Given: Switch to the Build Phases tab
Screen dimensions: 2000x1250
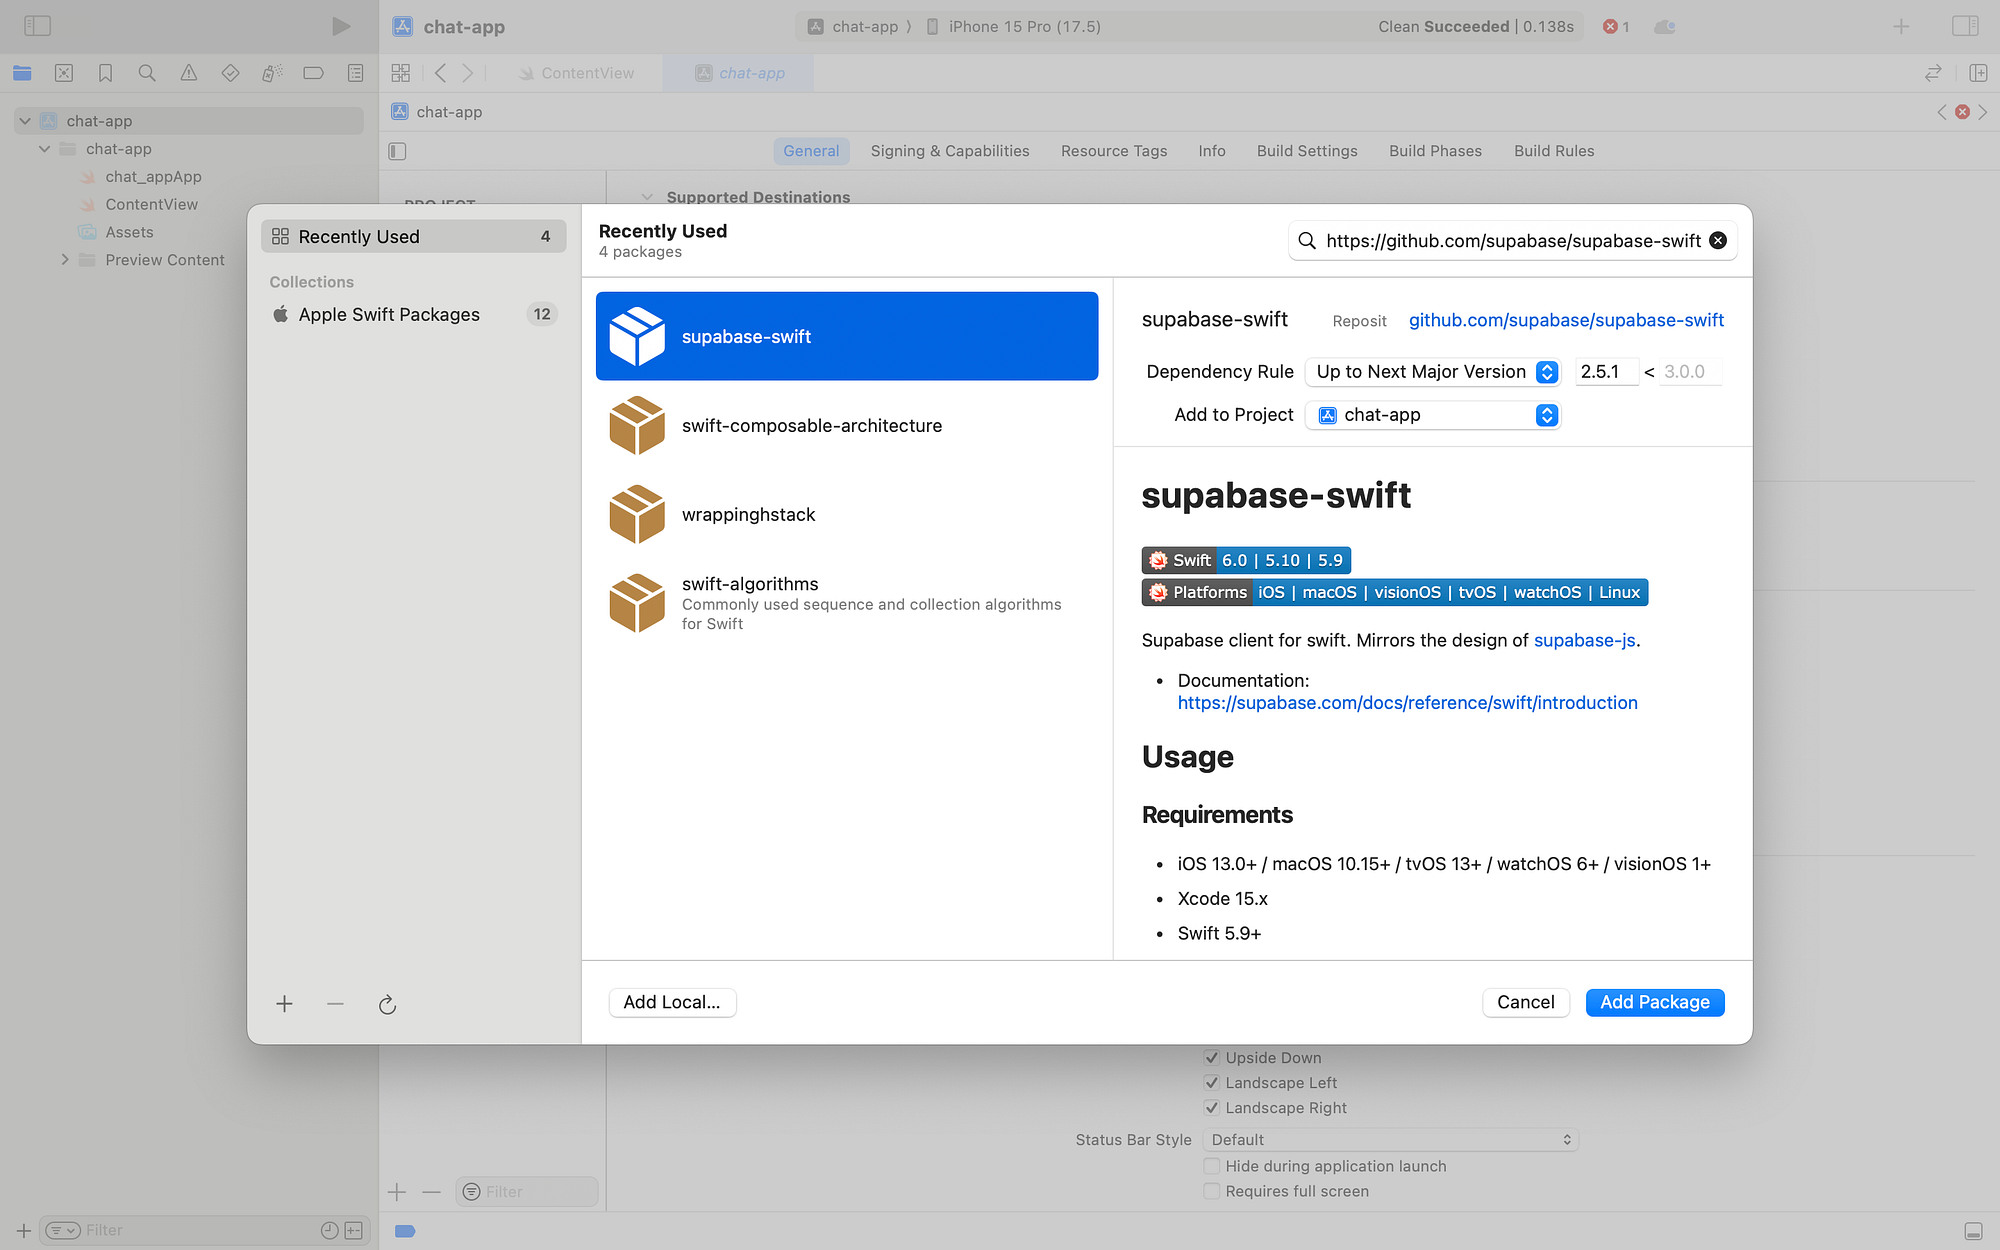Looking at the screenshot, I should [x=1435, y=151].
